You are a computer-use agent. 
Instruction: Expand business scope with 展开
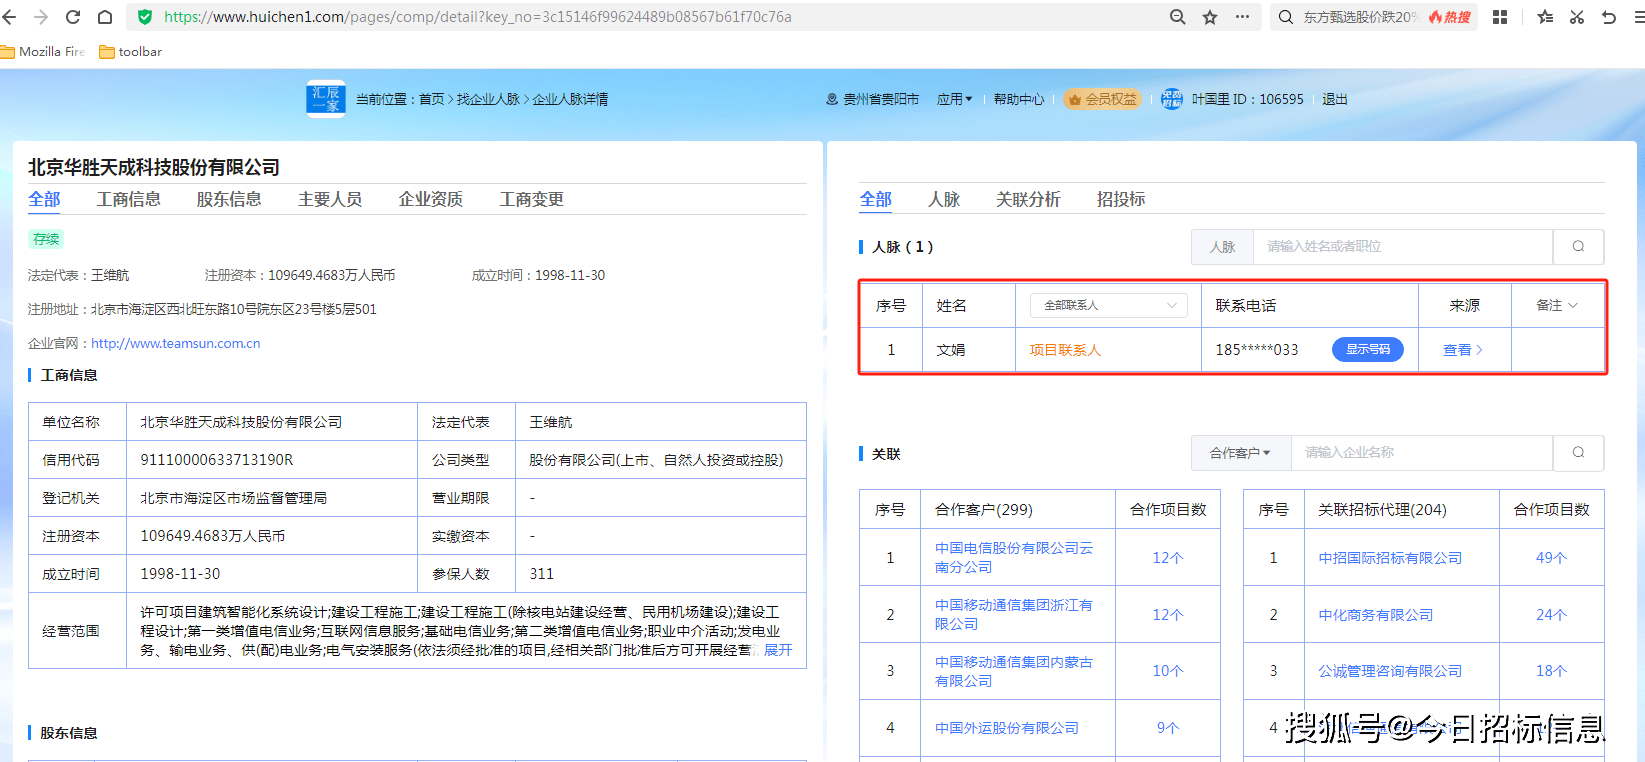click(x=778, y=650)
